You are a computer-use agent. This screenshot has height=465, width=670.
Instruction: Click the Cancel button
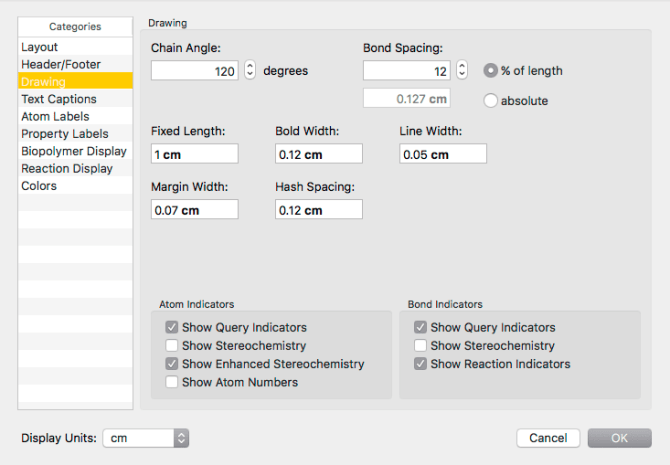(x=548, y=438)
